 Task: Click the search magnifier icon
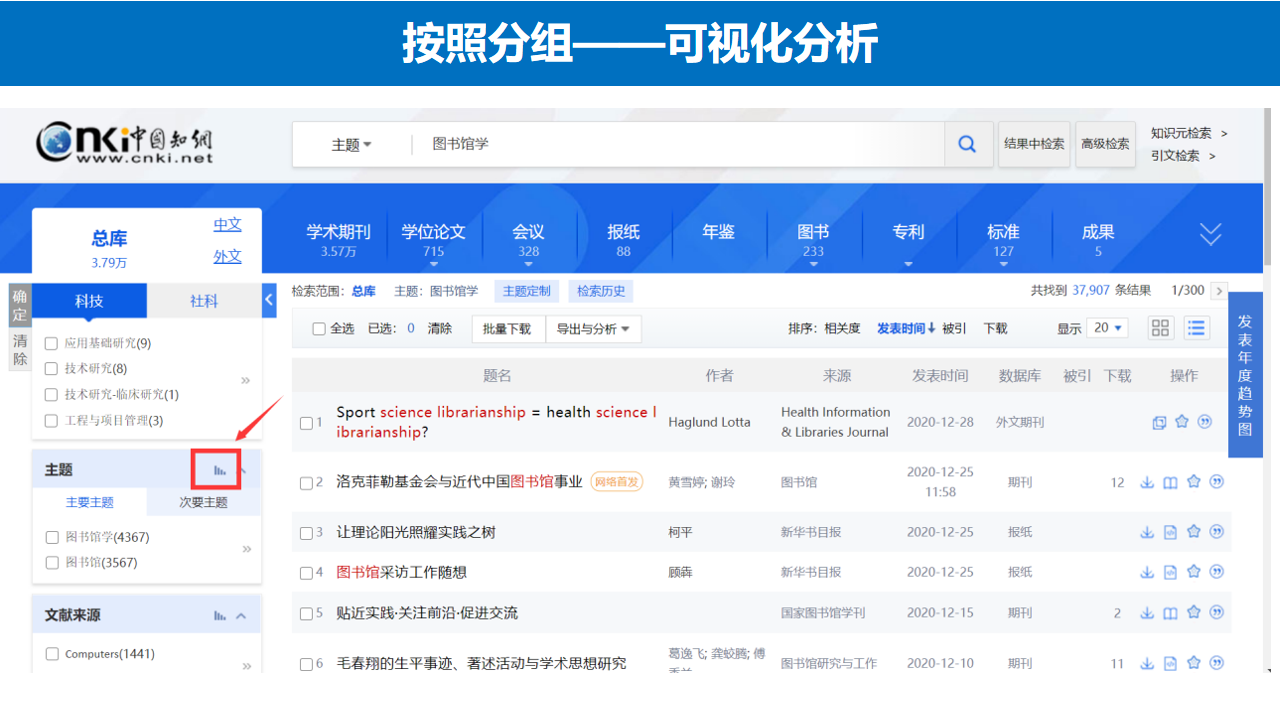tap(967, 144)
